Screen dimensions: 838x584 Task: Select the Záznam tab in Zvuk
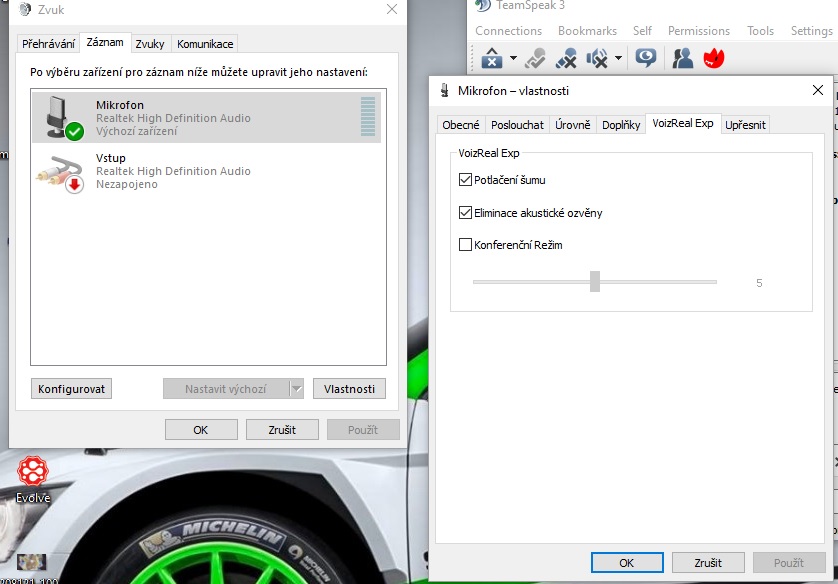pos(105,42)
